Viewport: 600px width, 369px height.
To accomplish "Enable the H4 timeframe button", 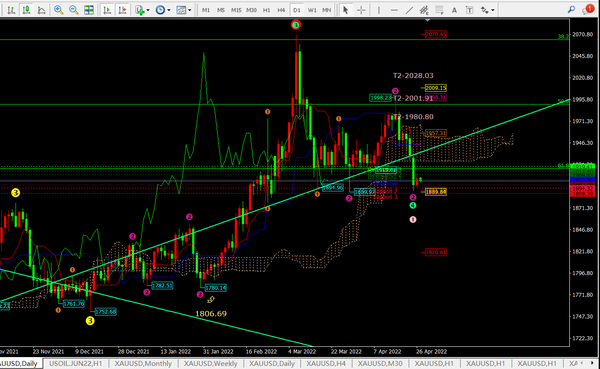I will tap(281, 10).
